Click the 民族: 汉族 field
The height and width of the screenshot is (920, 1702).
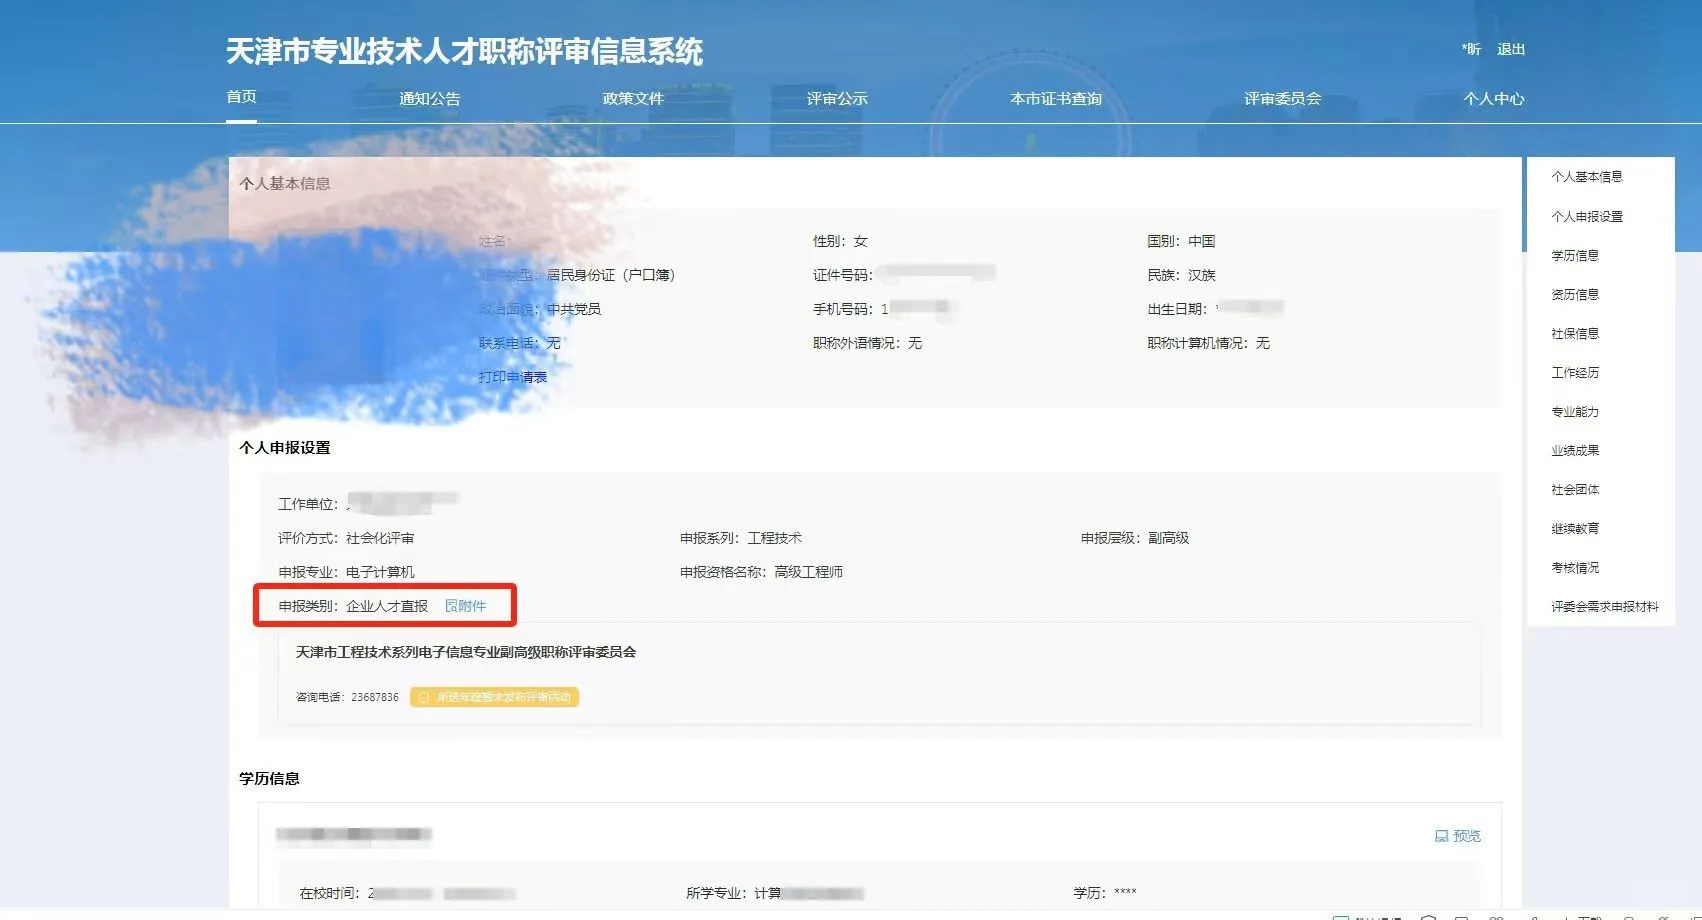1181,275
